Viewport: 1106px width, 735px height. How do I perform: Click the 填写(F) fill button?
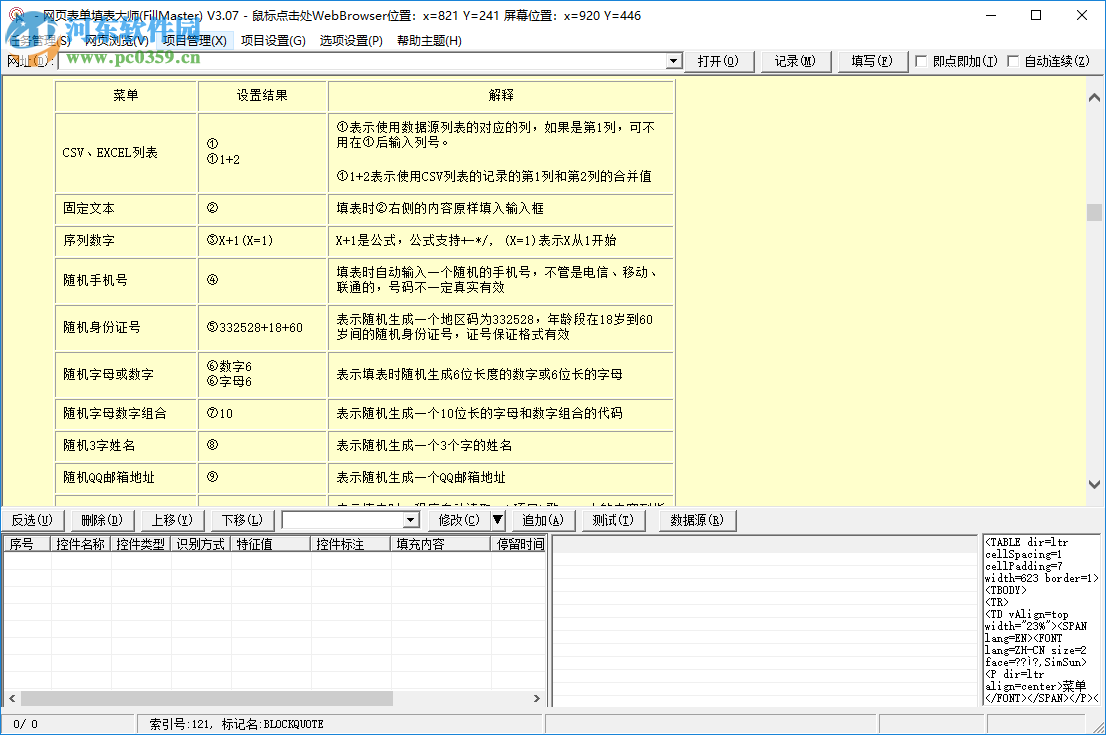pyautogui.click(x=869, y=61)
